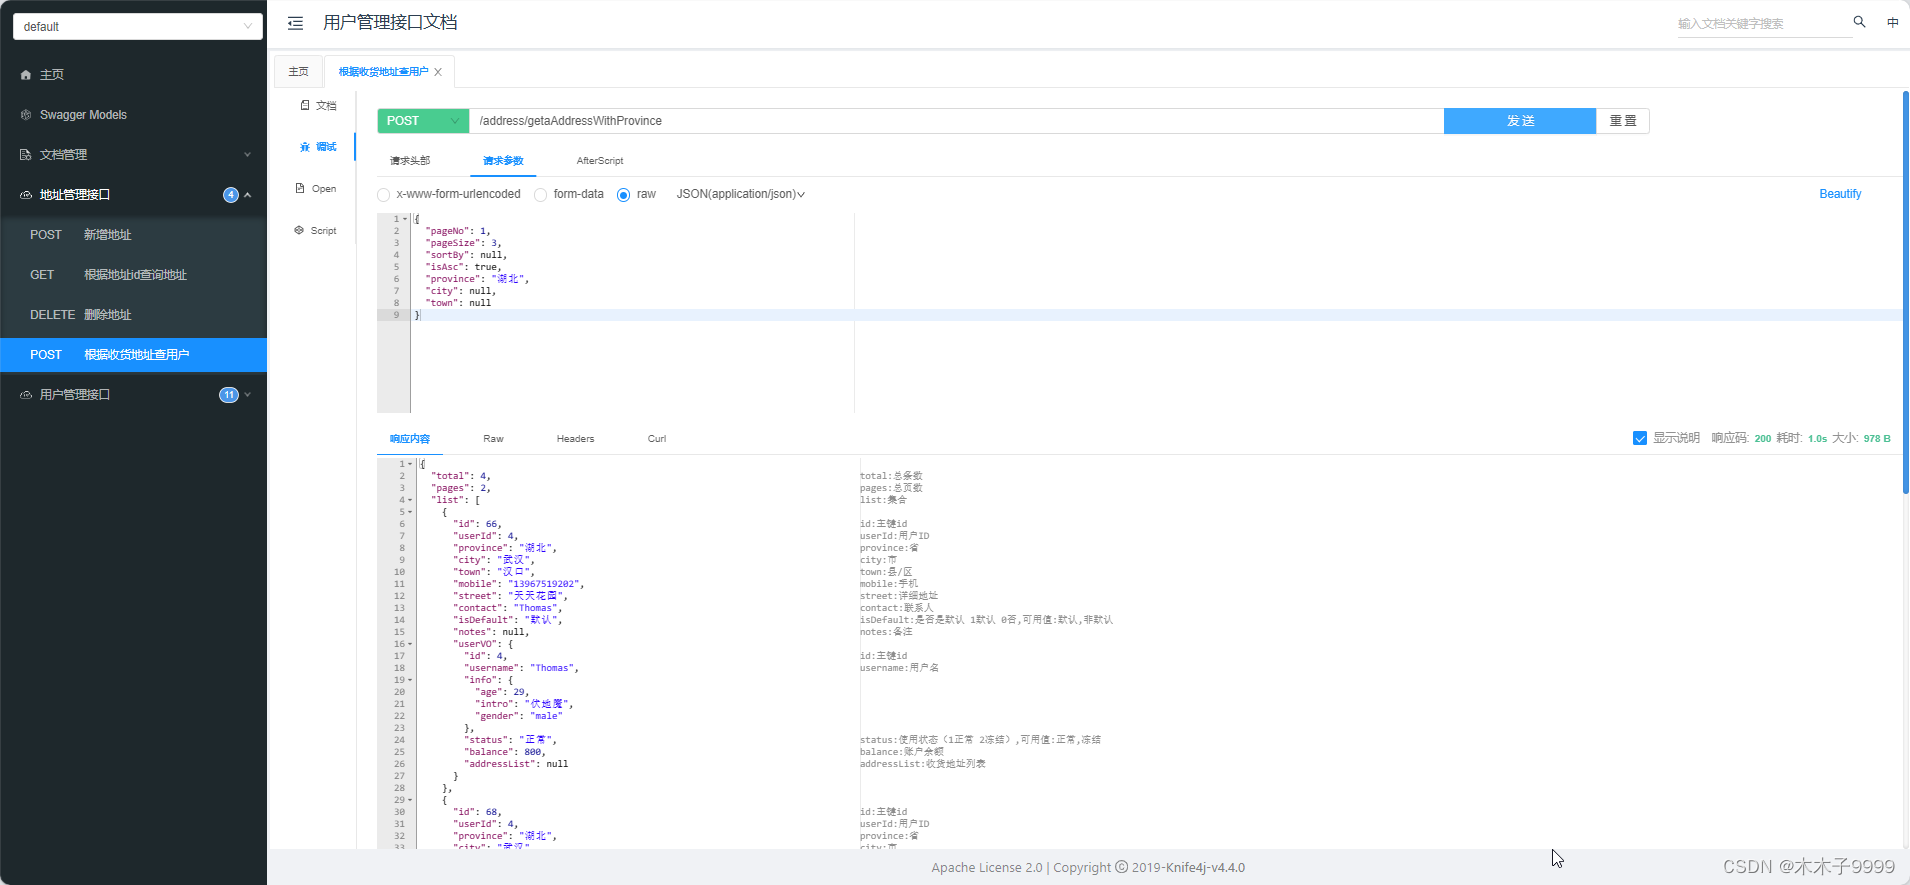Close the 根据收货地址查用户 tab

pos(438,72)
